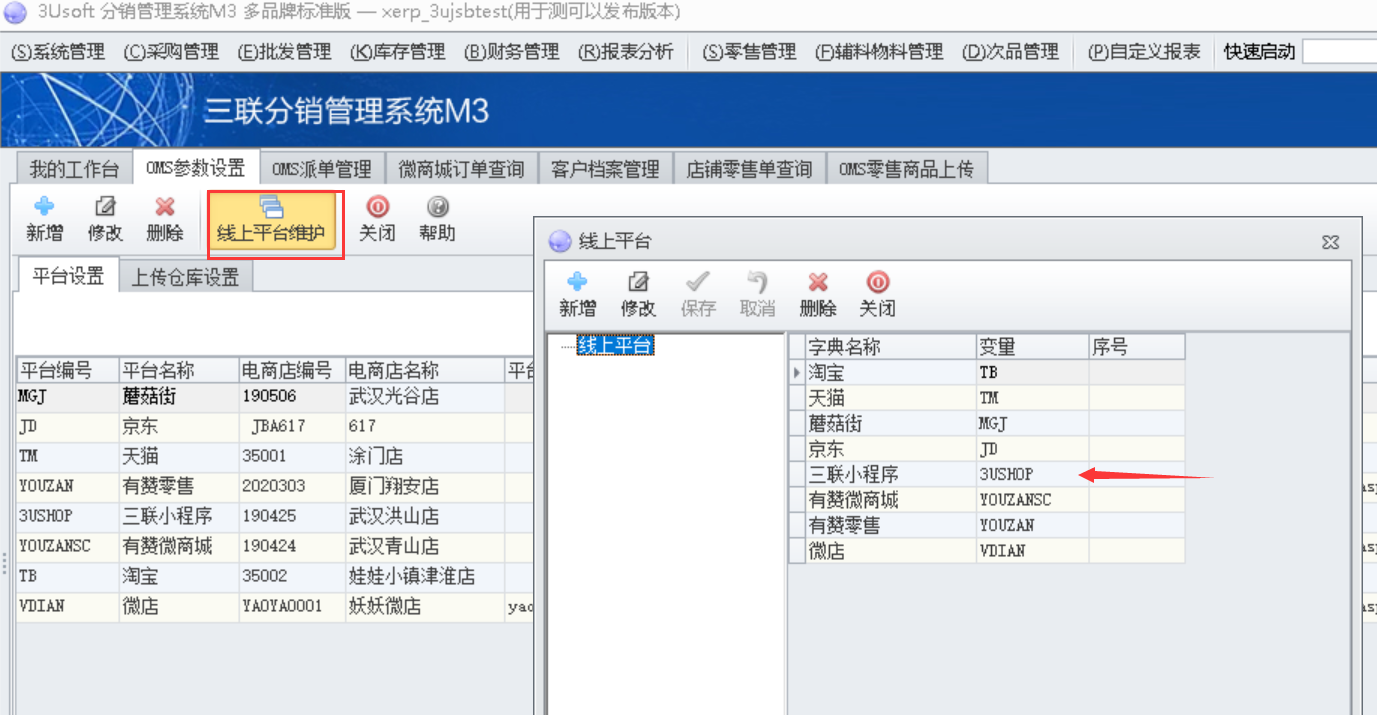Select the 京东 row in dictionary table

(987, 449)
